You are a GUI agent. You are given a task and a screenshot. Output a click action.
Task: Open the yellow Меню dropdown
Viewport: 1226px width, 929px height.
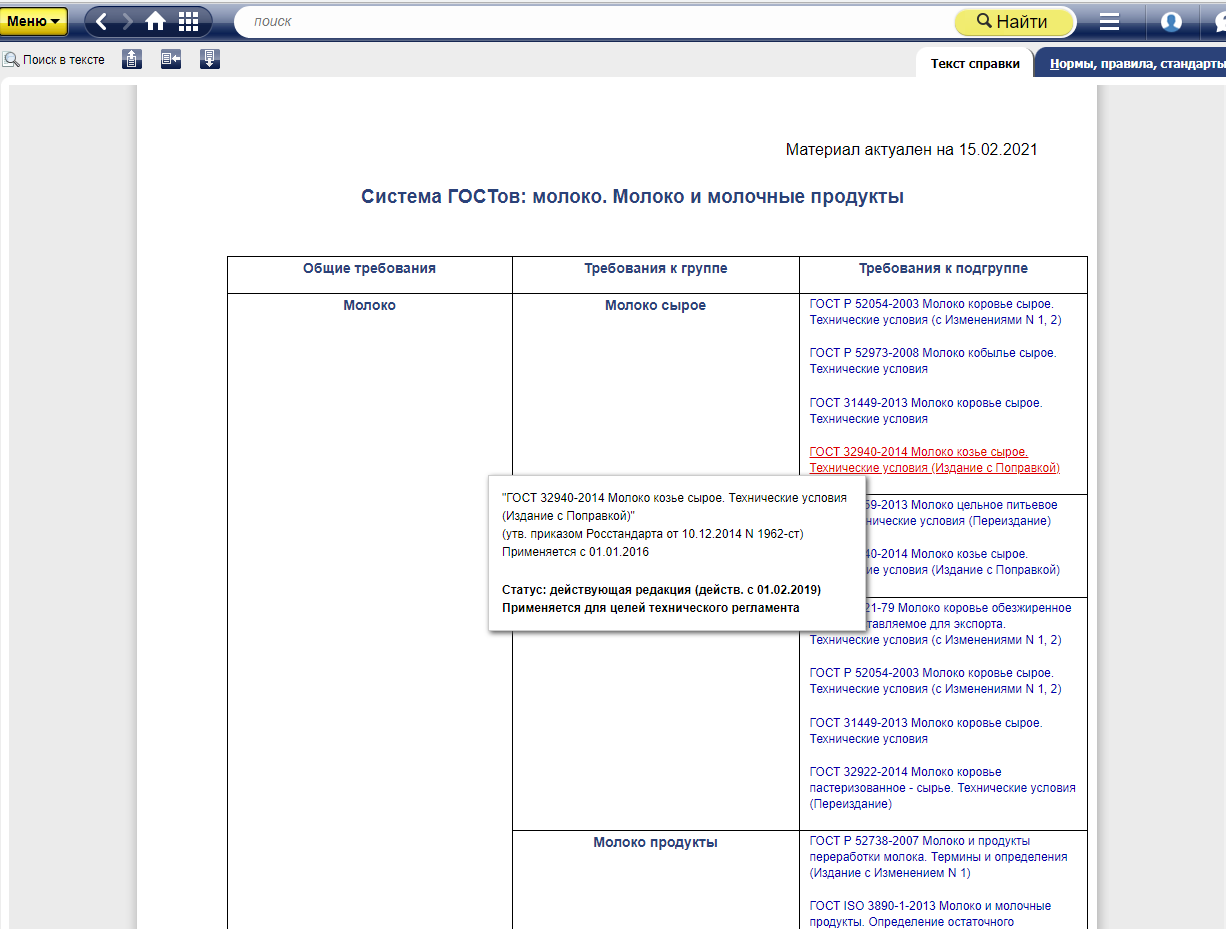click(x=35, y=21)
